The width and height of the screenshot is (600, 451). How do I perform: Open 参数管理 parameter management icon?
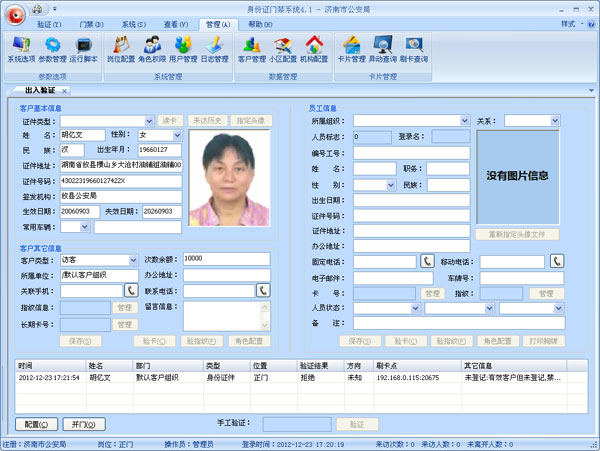52,49
